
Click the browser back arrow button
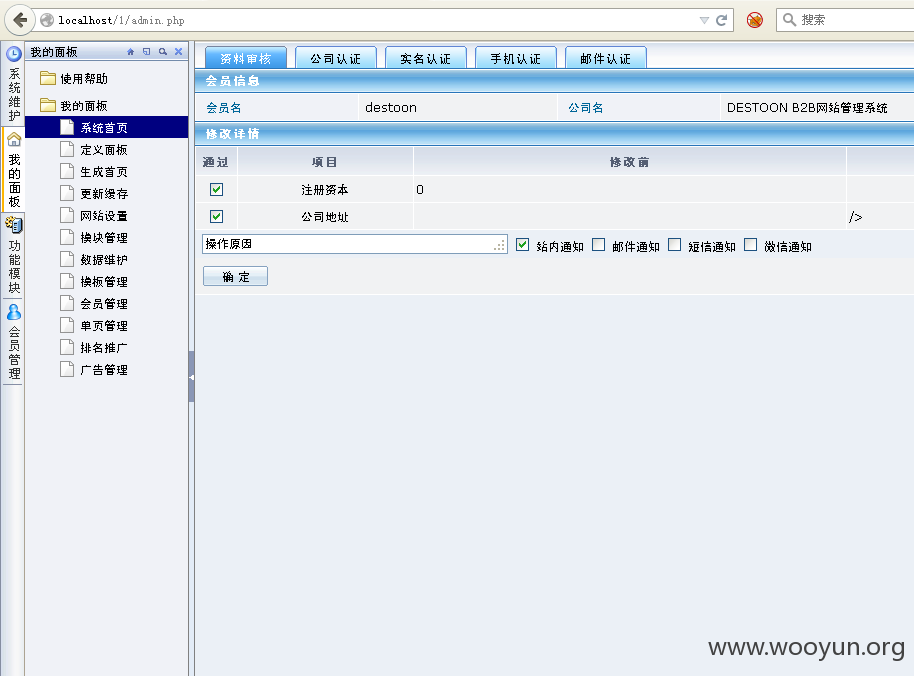point(20,20)
